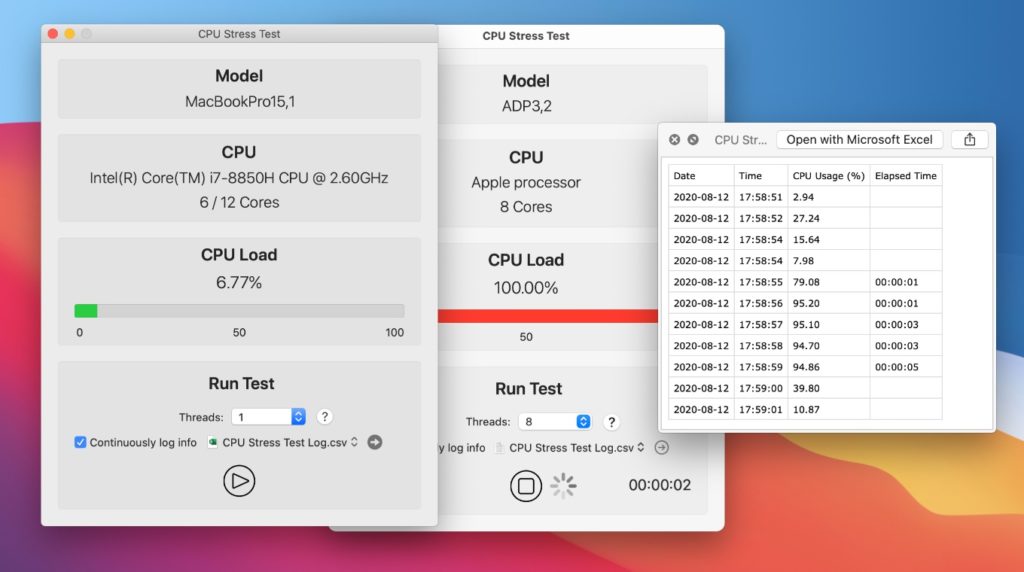Click the MacBookPro15,1 model text

pos(240,102)
